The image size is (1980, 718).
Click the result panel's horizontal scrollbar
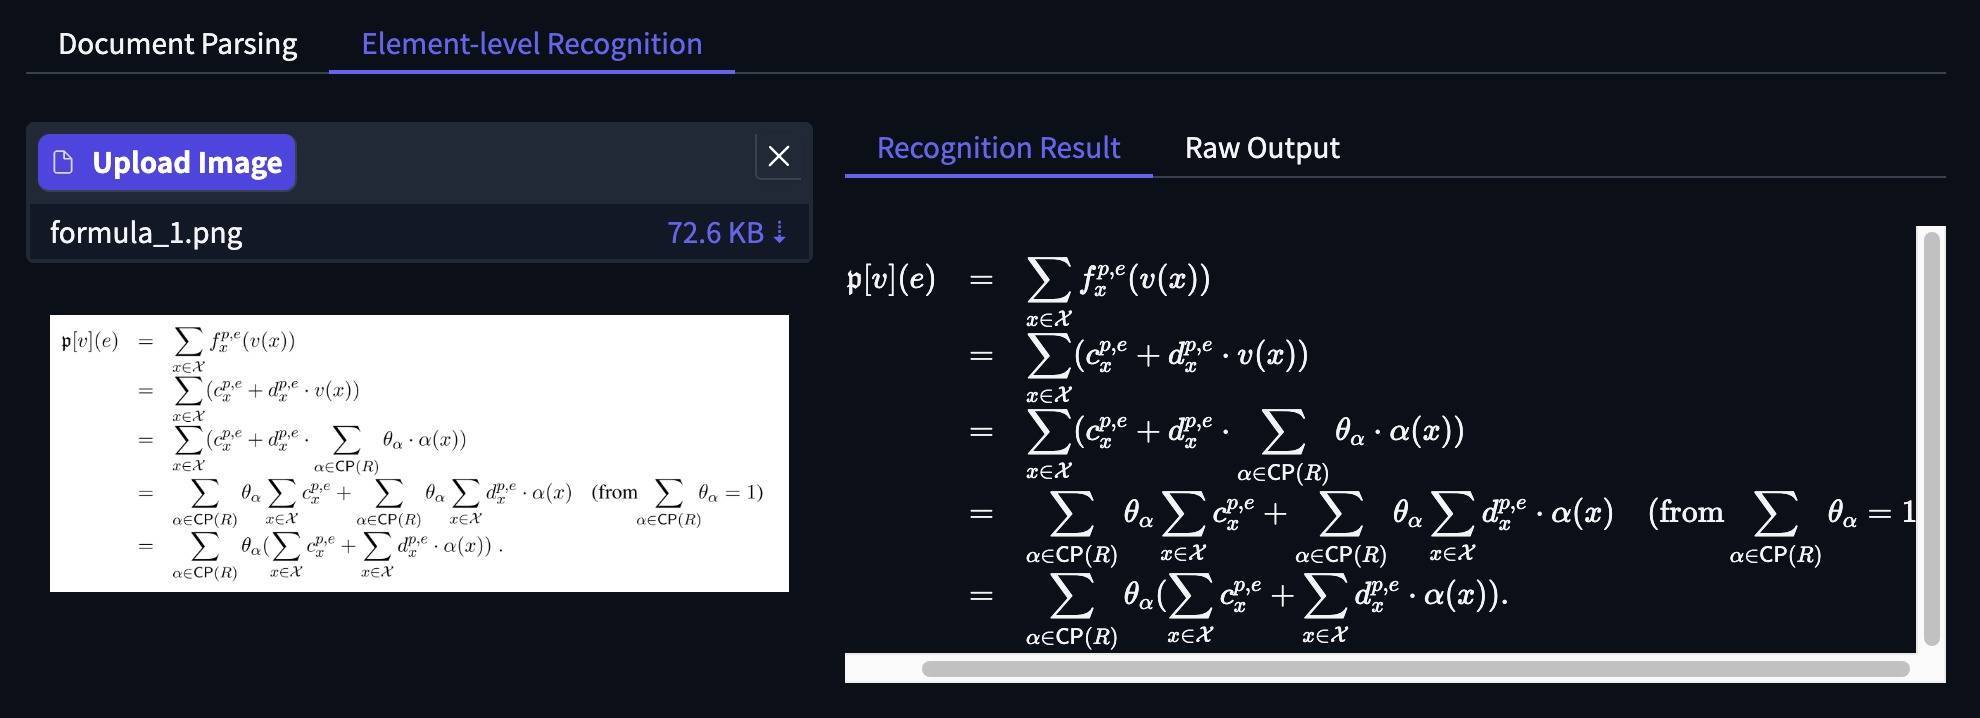coord(1414,669)
